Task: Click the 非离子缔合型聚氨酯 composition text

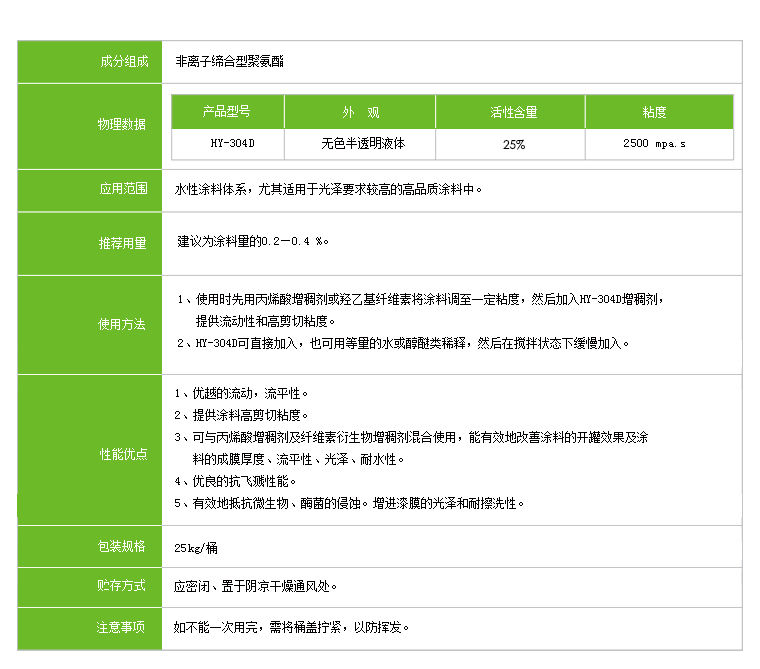Action: point(229,61)
